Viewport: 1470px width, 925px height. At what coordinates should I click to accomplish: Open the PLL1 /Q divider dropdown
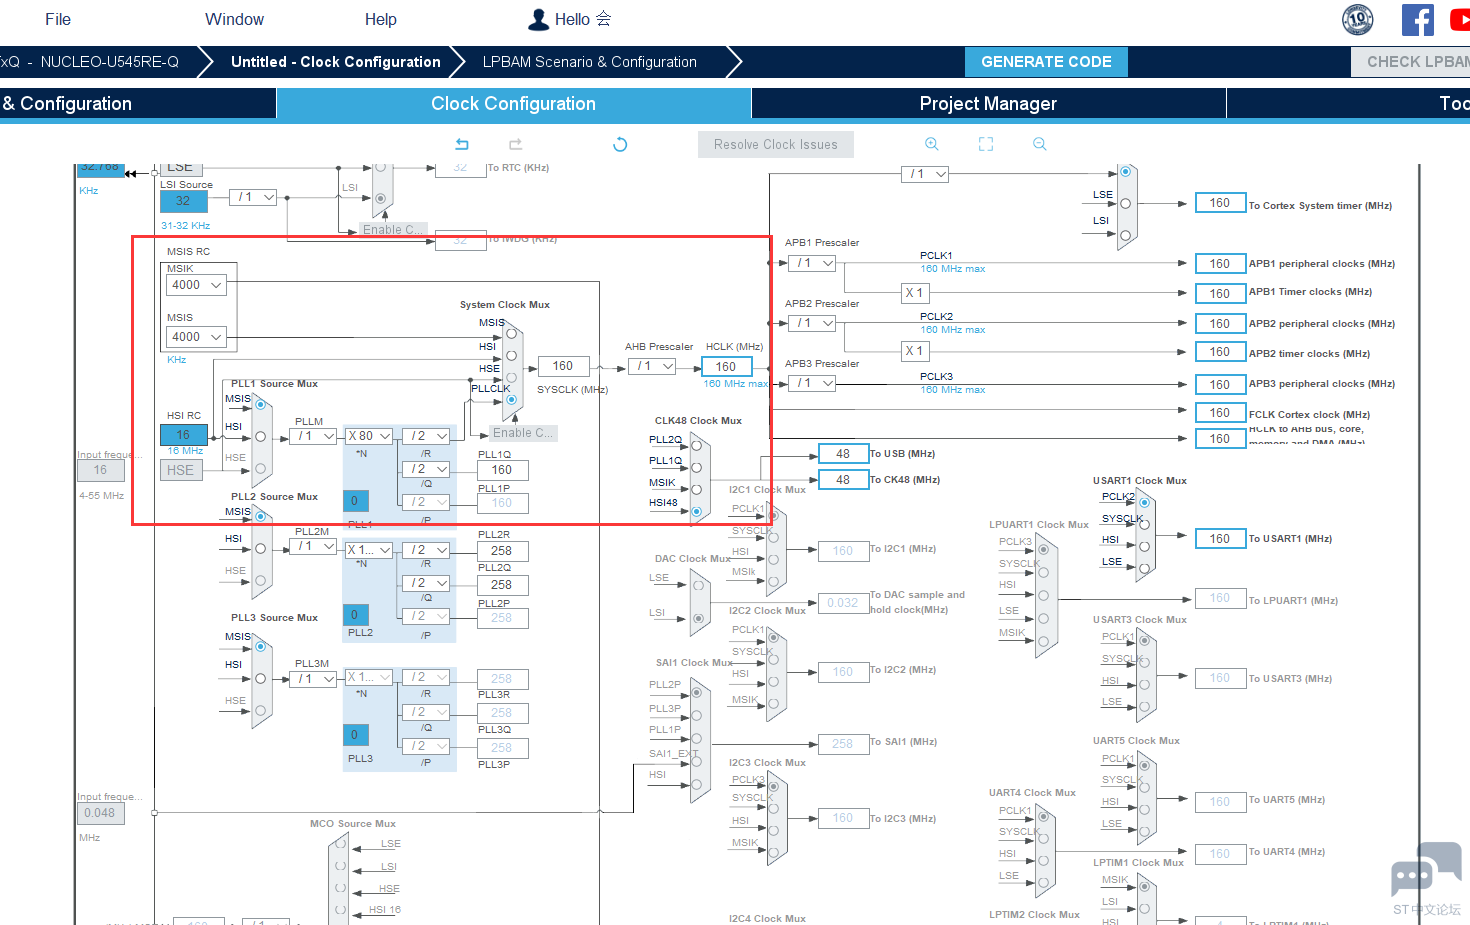click(x=426, y=469)
